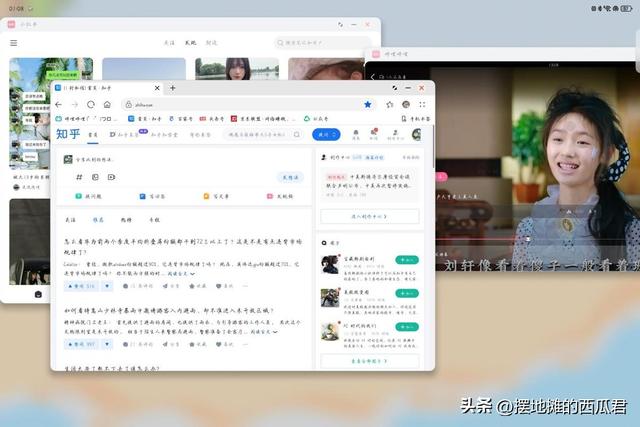The width and height of the screenshot is (640, 427).
Task: Toggle upvote on the second feed post
Action: (82, 344)
